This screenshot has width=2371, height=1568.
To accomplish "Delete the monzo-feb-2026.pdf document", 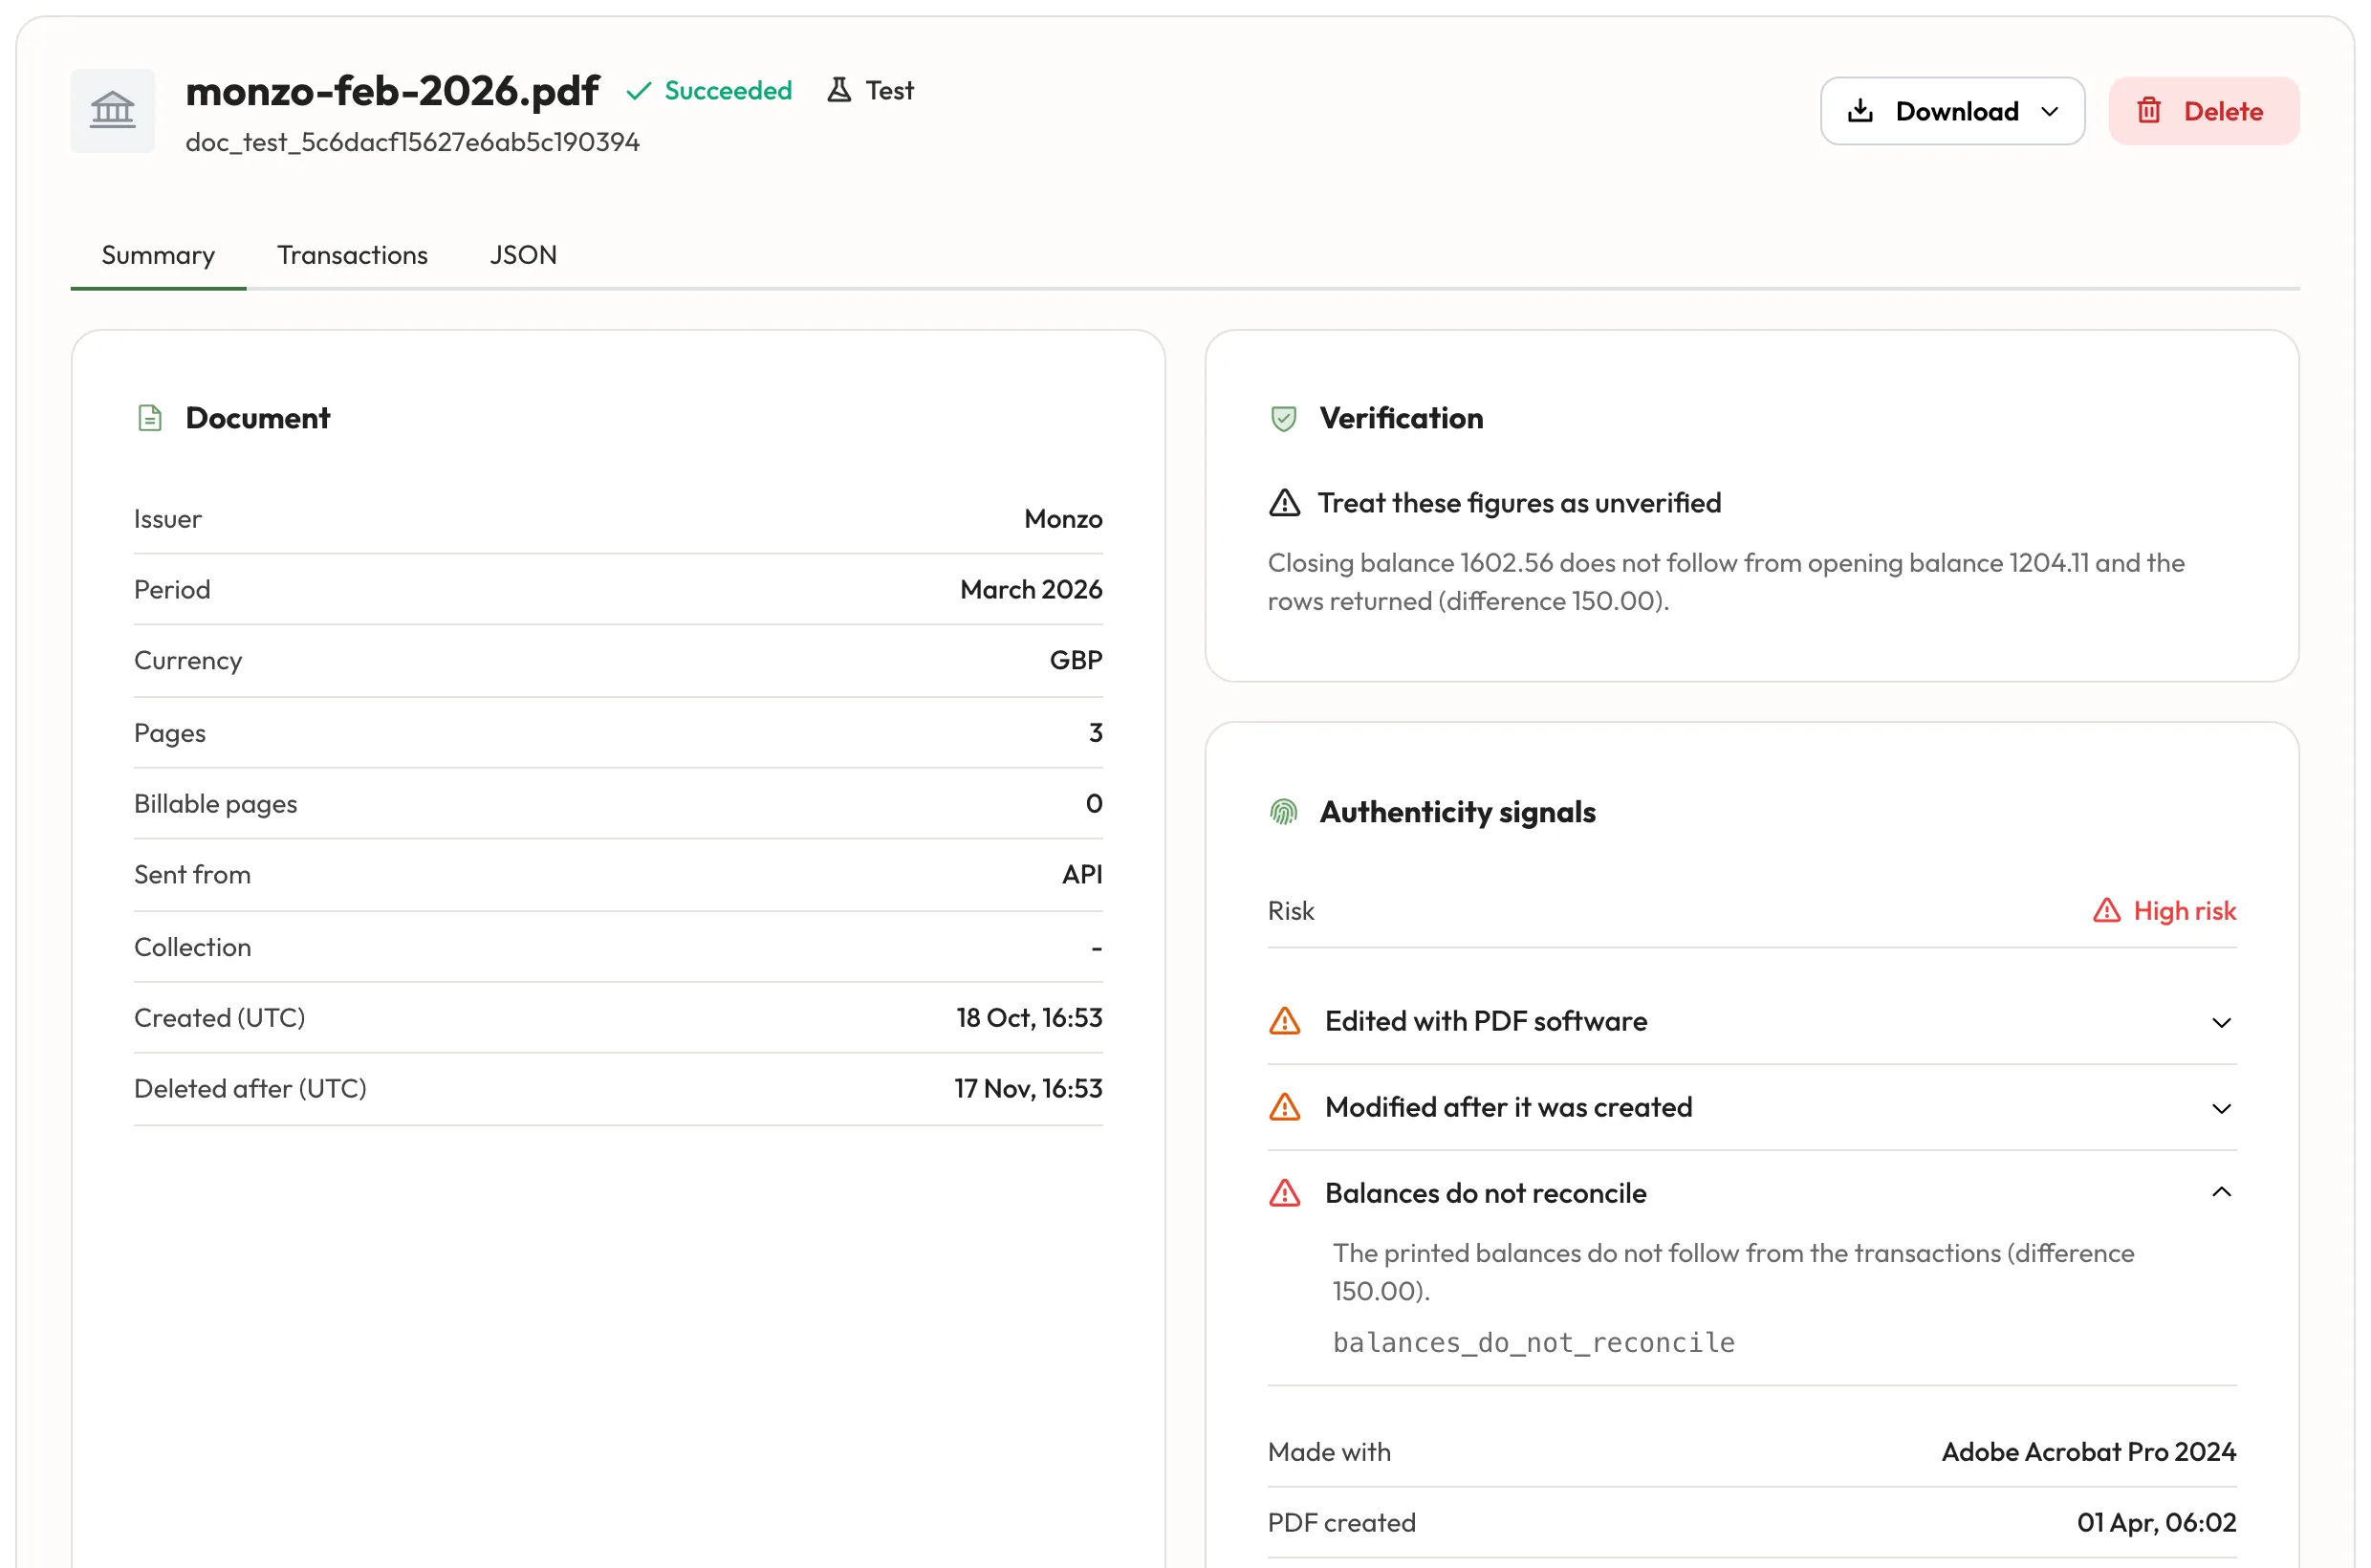I will (2203, 111).
